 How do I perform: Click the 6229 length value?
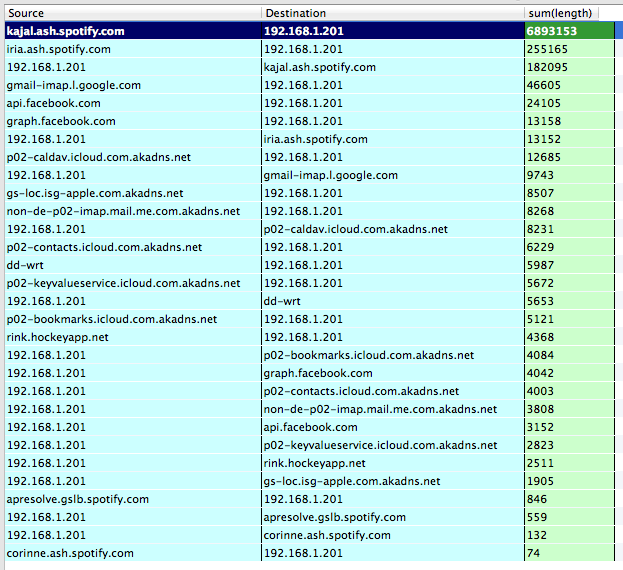pyautogui.click(x=540, y=247)
